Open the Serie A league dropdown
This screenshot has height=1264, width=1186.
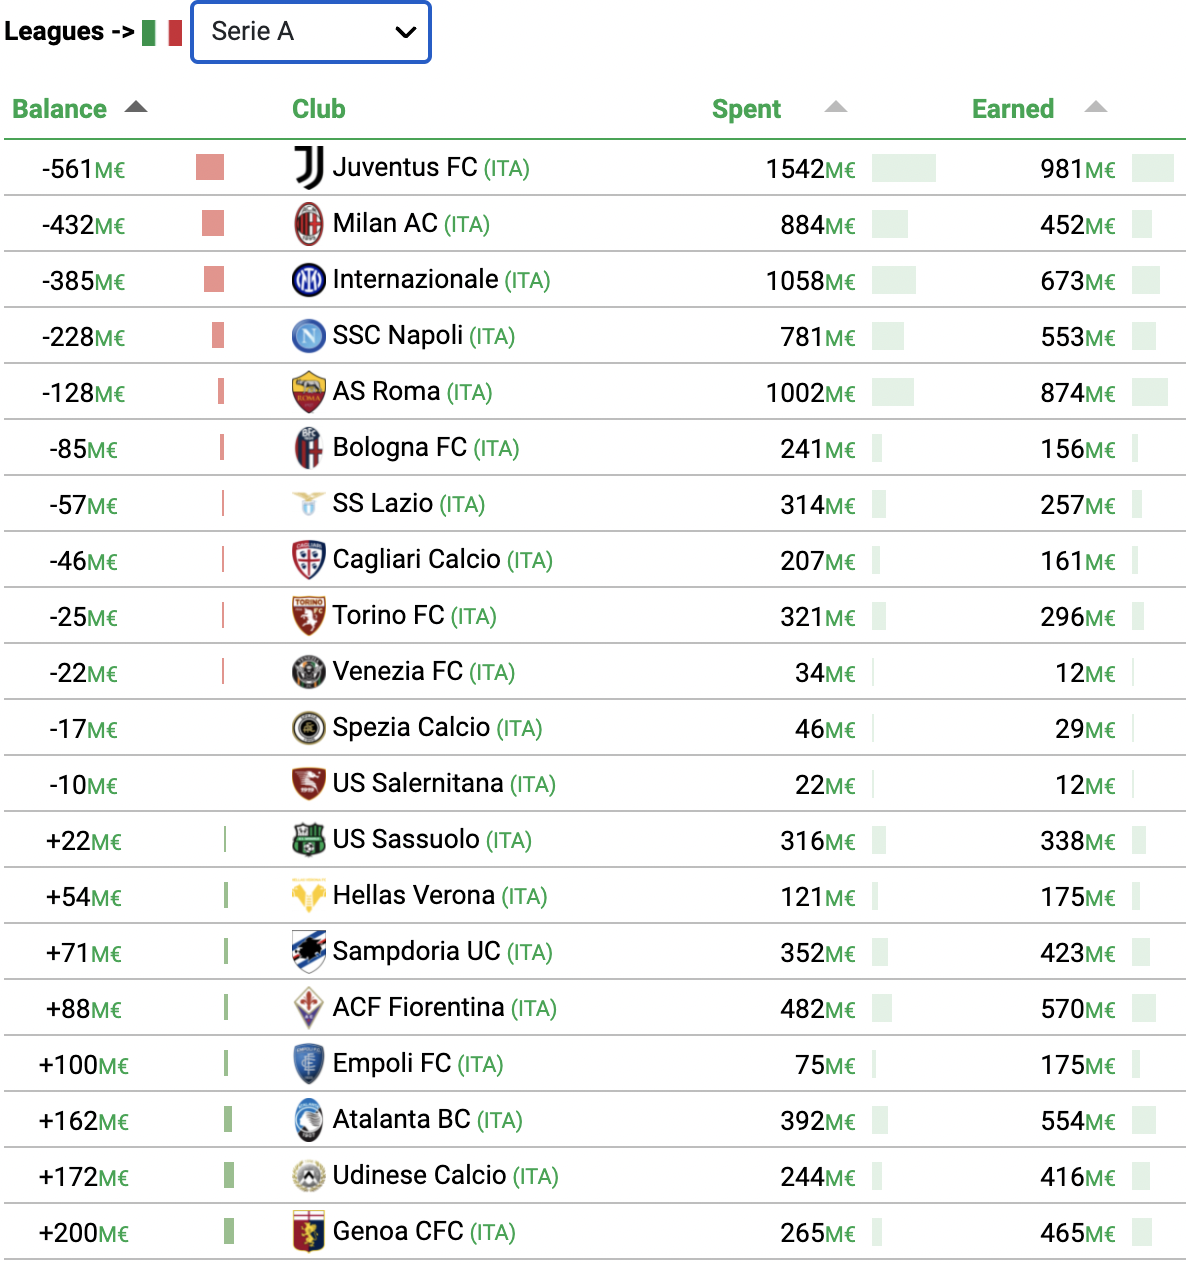click(311, 32)
